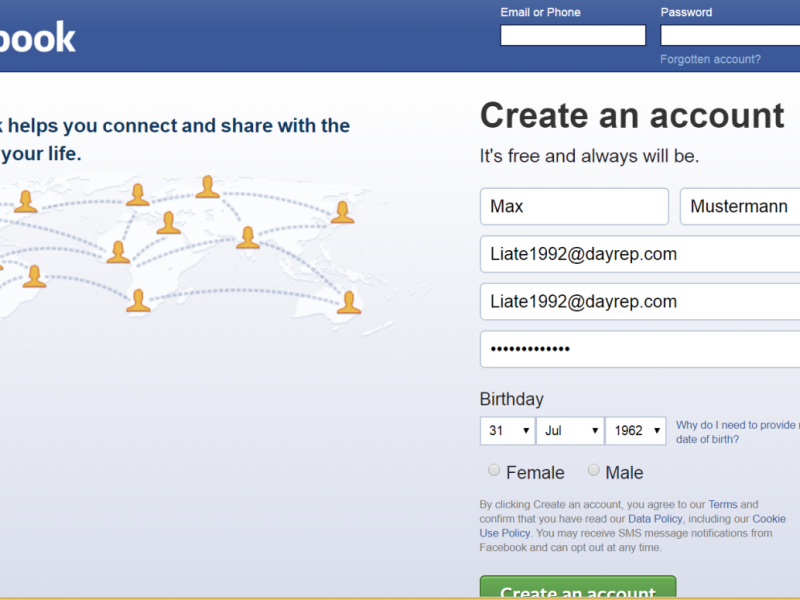Edit the second Liate1992@dayrep.com confirmation field
Viewport: 800px width, 600px height.
tap(640, 302)
